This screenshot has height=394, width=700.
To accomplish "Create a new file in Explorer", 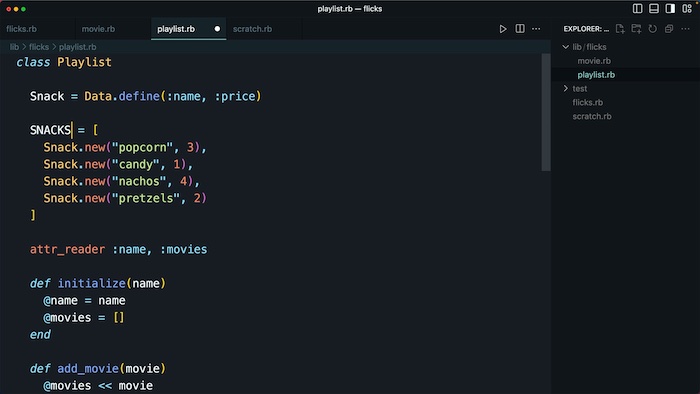I will click(620, 29).
